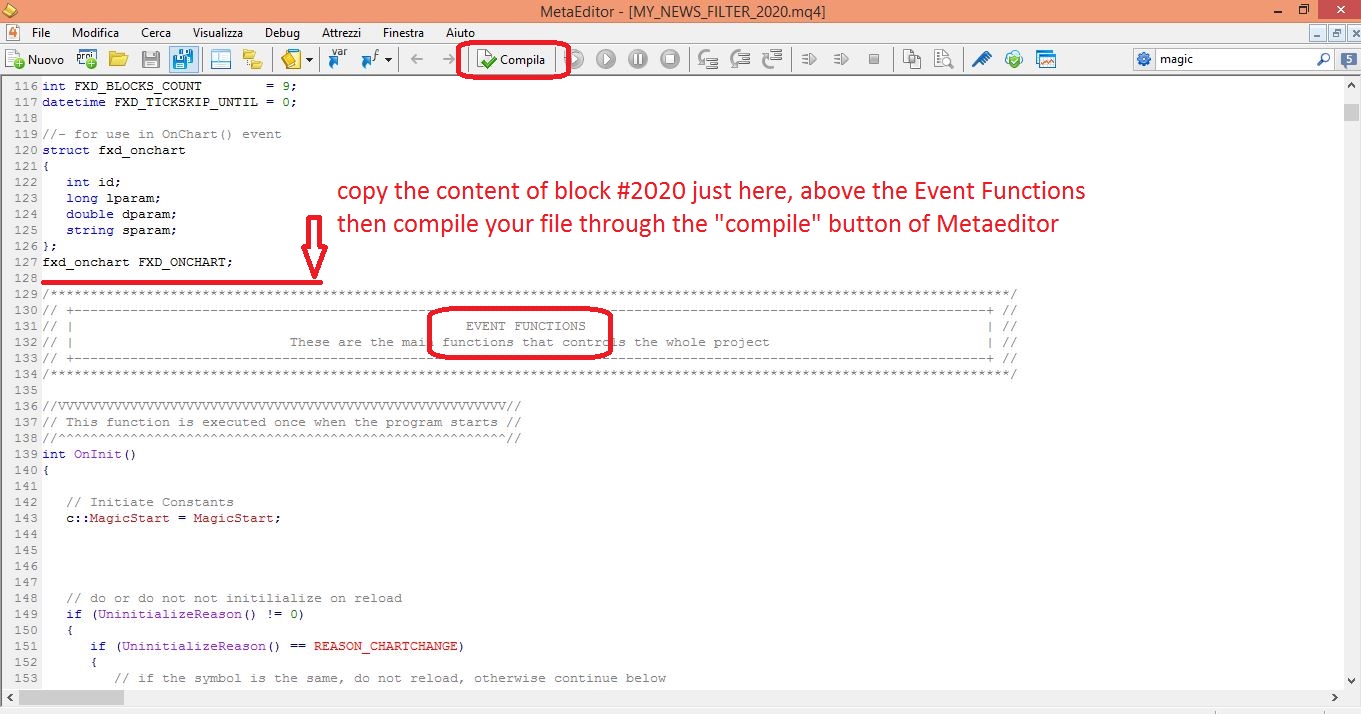Click the first profiling arrow icon
This screenshot has height=714, width=1361.
coord(810,60)
